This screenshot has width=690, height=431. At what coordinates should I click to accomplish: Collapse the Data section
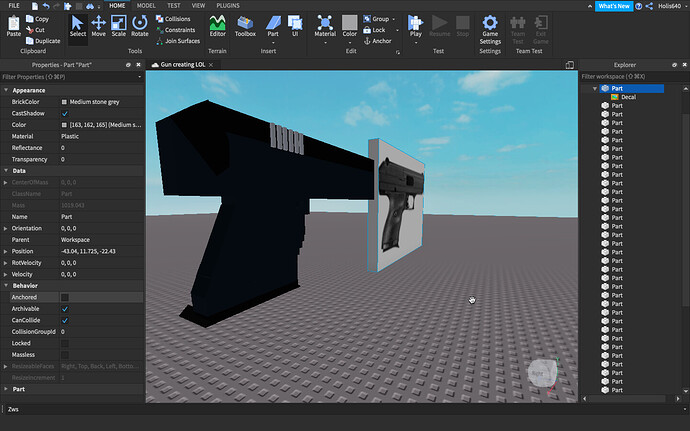(x=6, y=170)
